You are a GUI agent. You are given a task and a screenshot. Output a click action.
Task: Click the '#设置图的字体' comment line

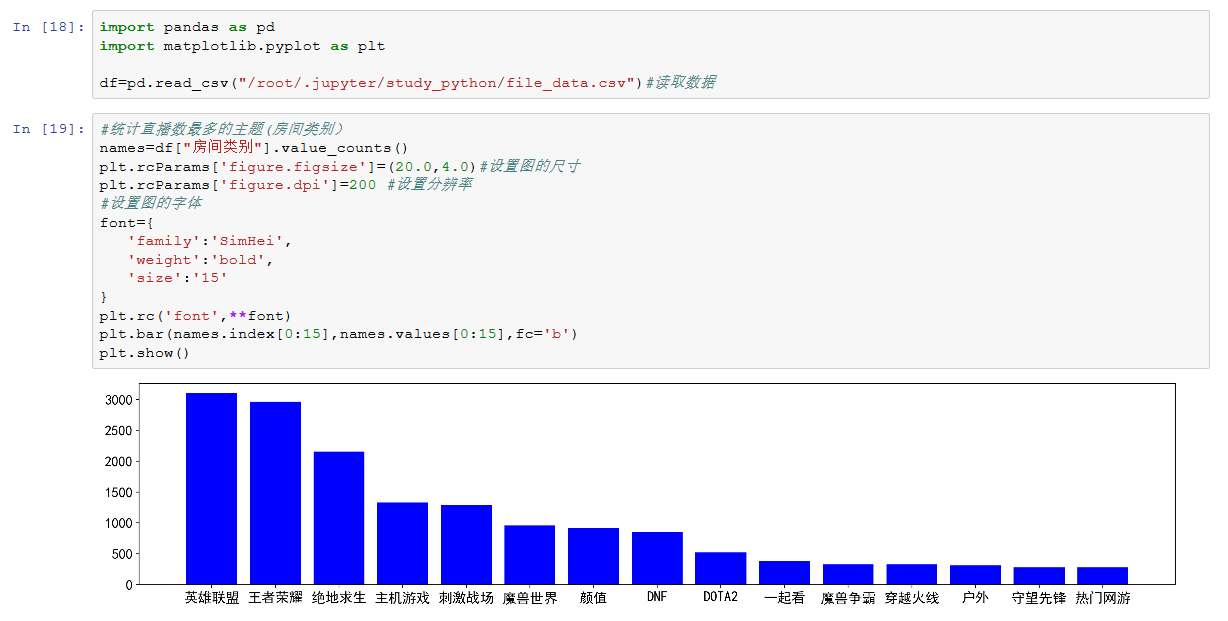pos(150,203)
